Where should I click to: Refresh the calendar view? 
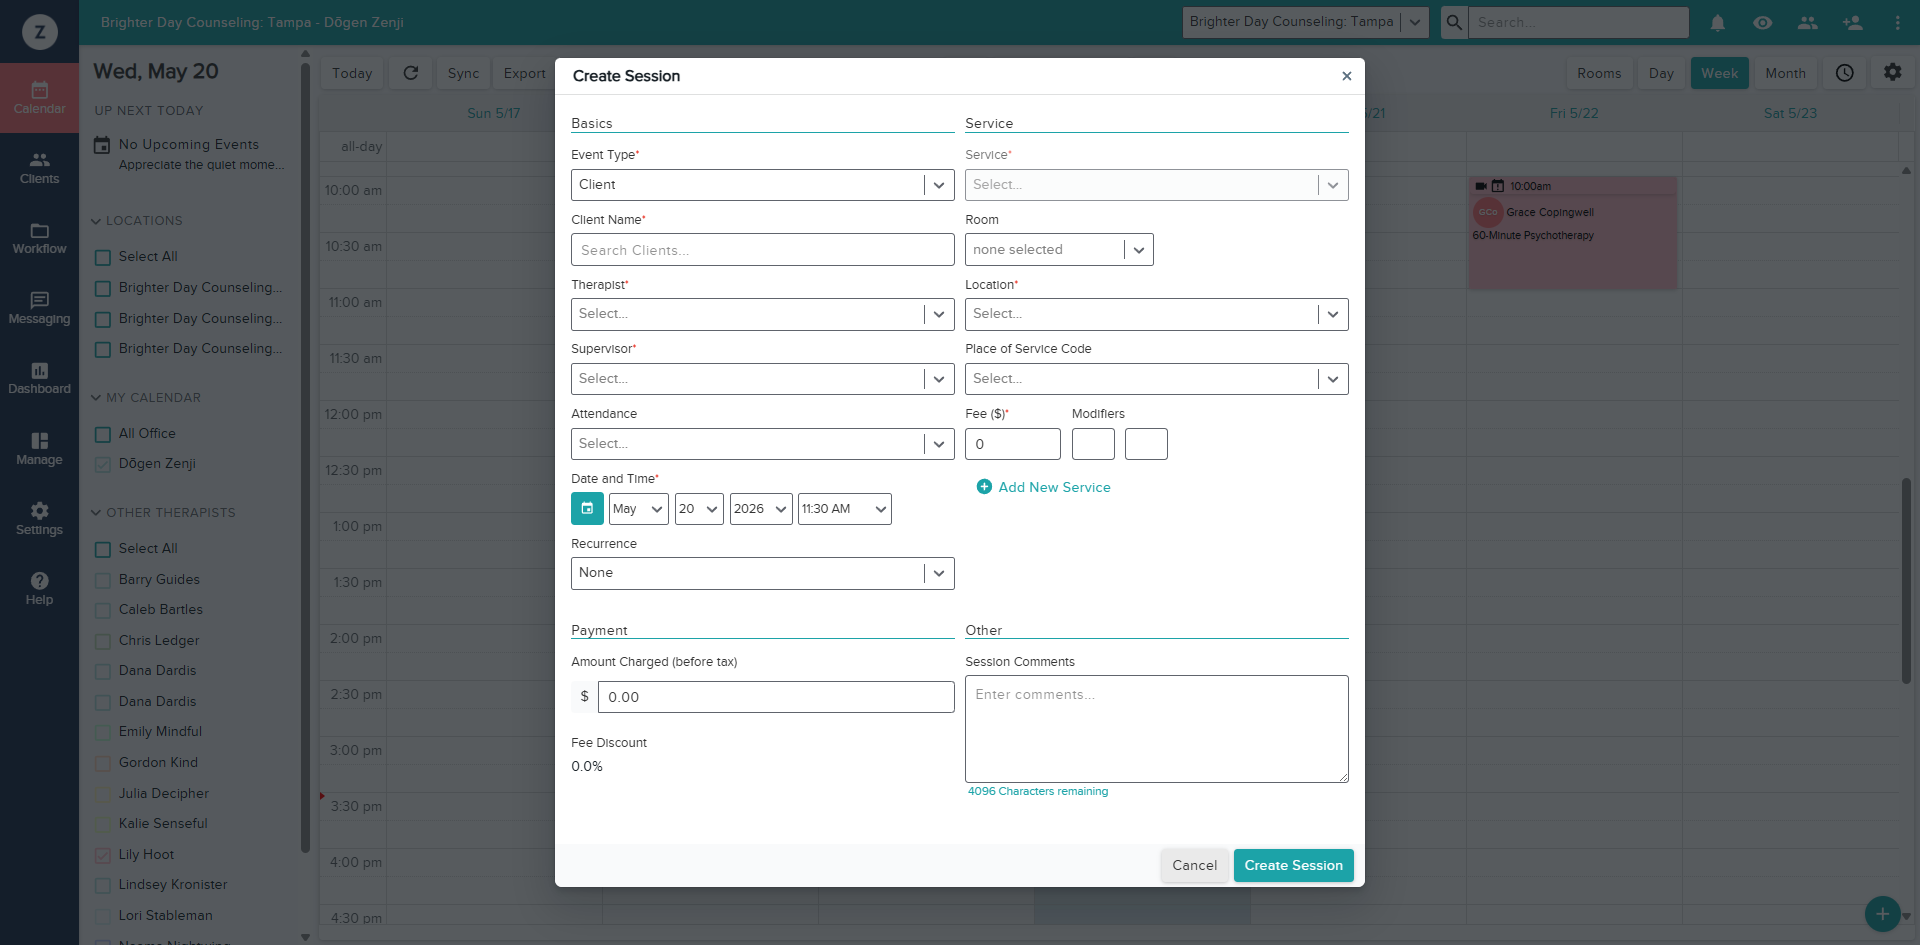point(410,73)
